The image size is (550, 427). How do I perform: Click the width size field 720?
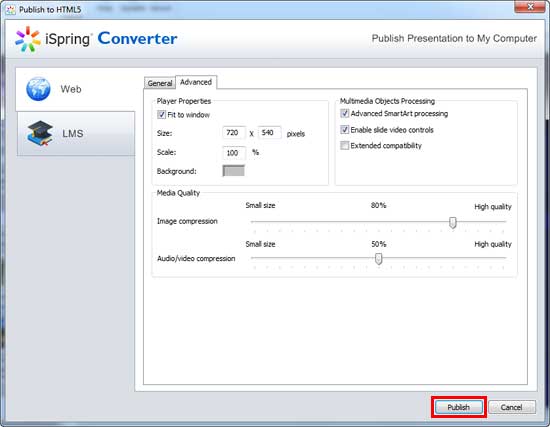tap(234, 133)
